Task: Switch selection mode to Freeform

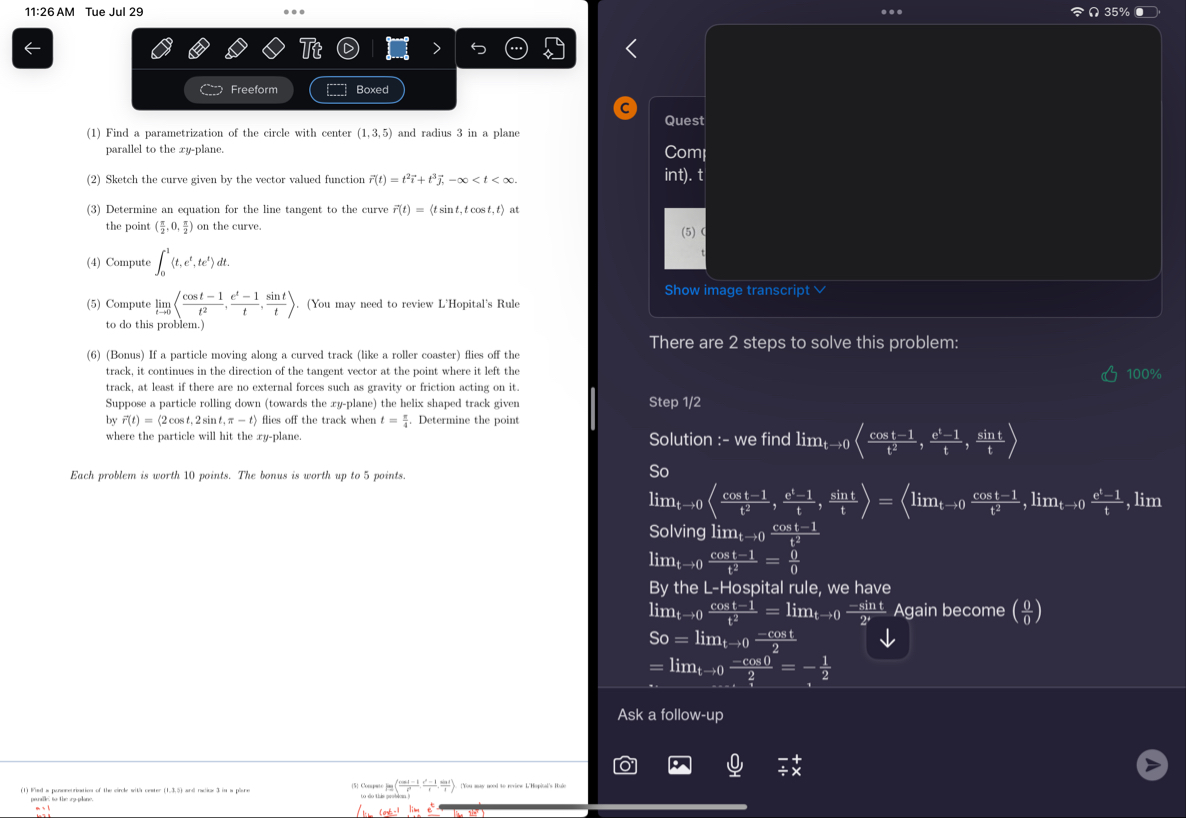Action: click(238, 89)
